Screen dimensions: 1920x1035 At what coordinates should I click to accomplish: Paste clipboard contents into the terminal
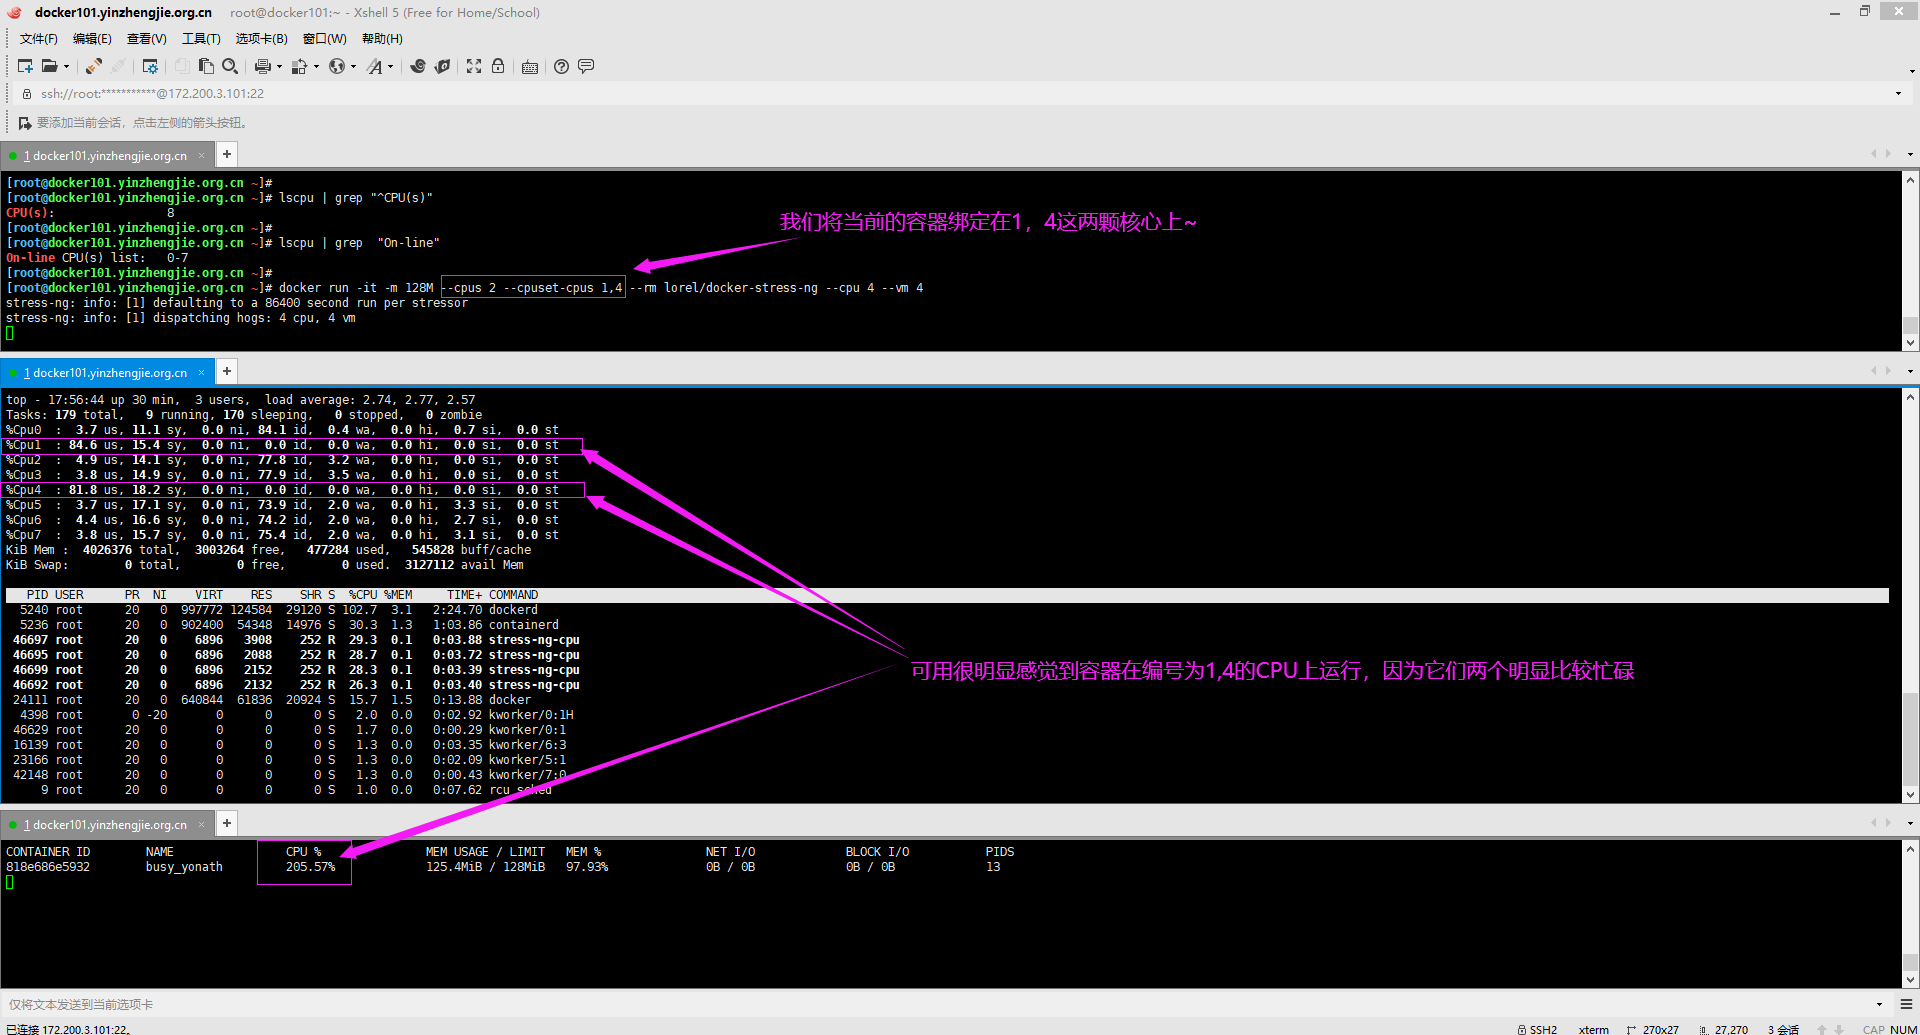[206, 66]
